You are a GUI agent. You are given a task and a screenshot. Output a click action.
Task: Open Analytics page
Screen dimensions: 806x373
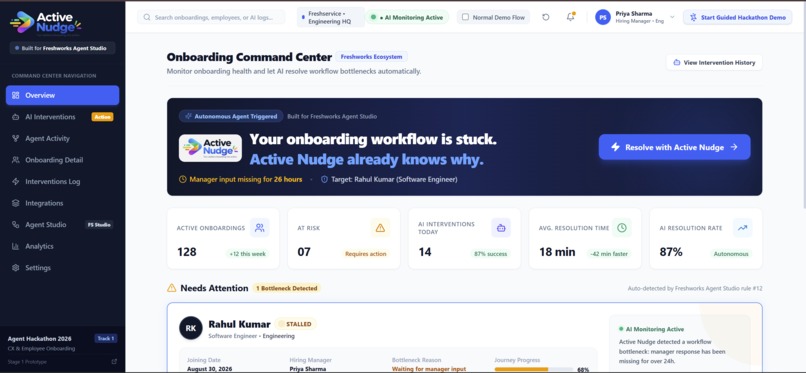pyautogui.click(x=62, y=246)
